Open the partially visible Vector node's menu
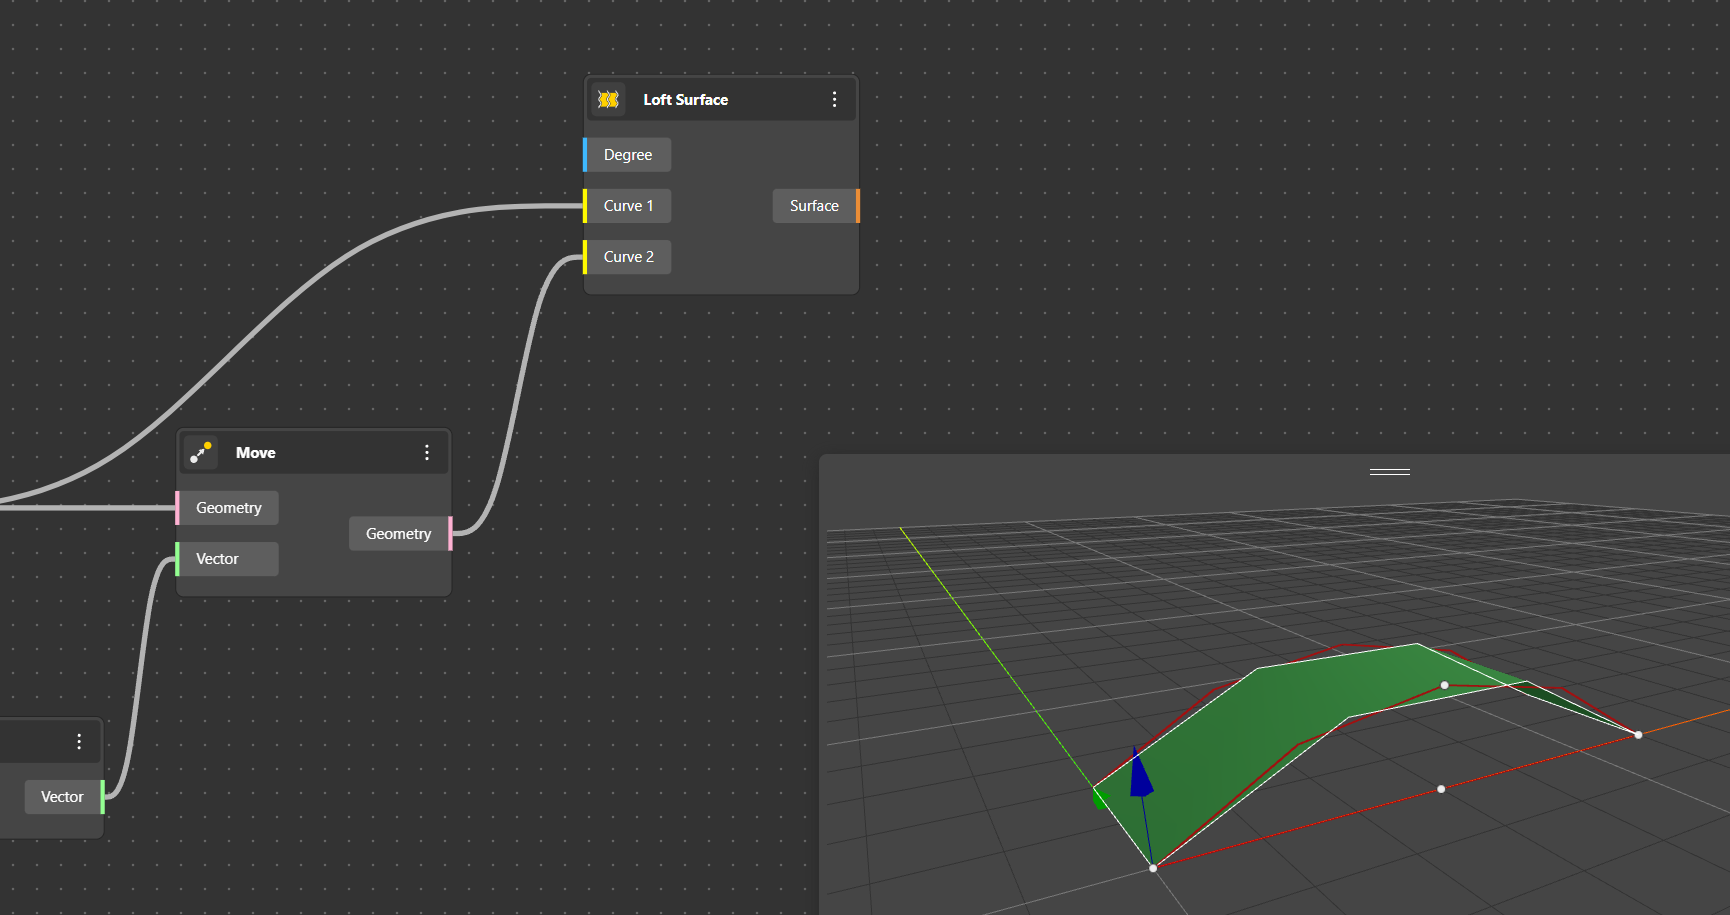The image size is (1730, 915). tap(79, 742)
